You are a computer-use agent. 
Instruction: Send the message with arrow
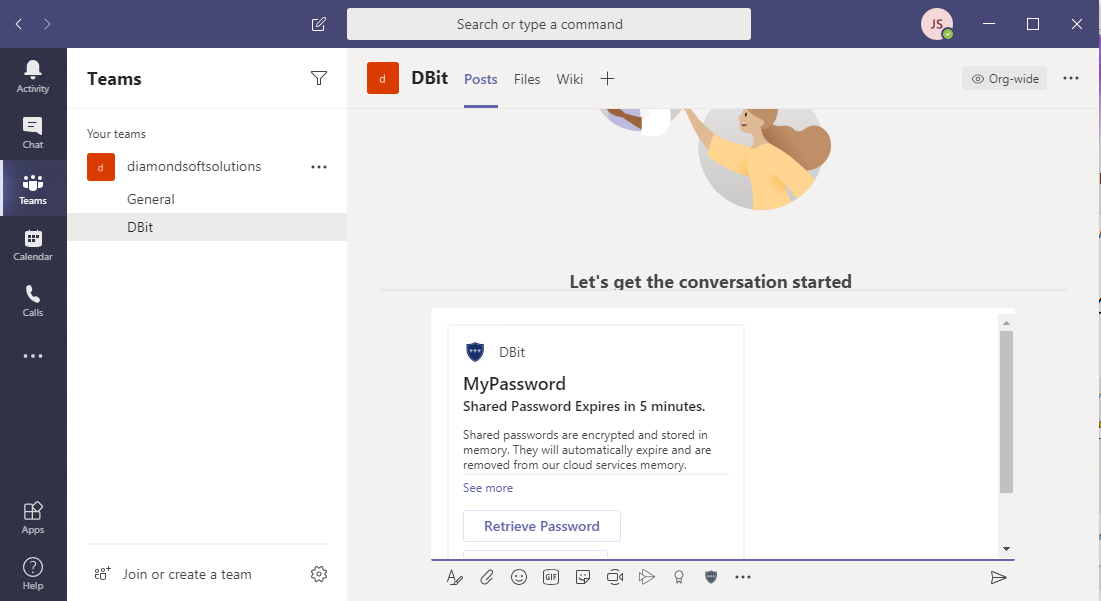coord(998,577)
